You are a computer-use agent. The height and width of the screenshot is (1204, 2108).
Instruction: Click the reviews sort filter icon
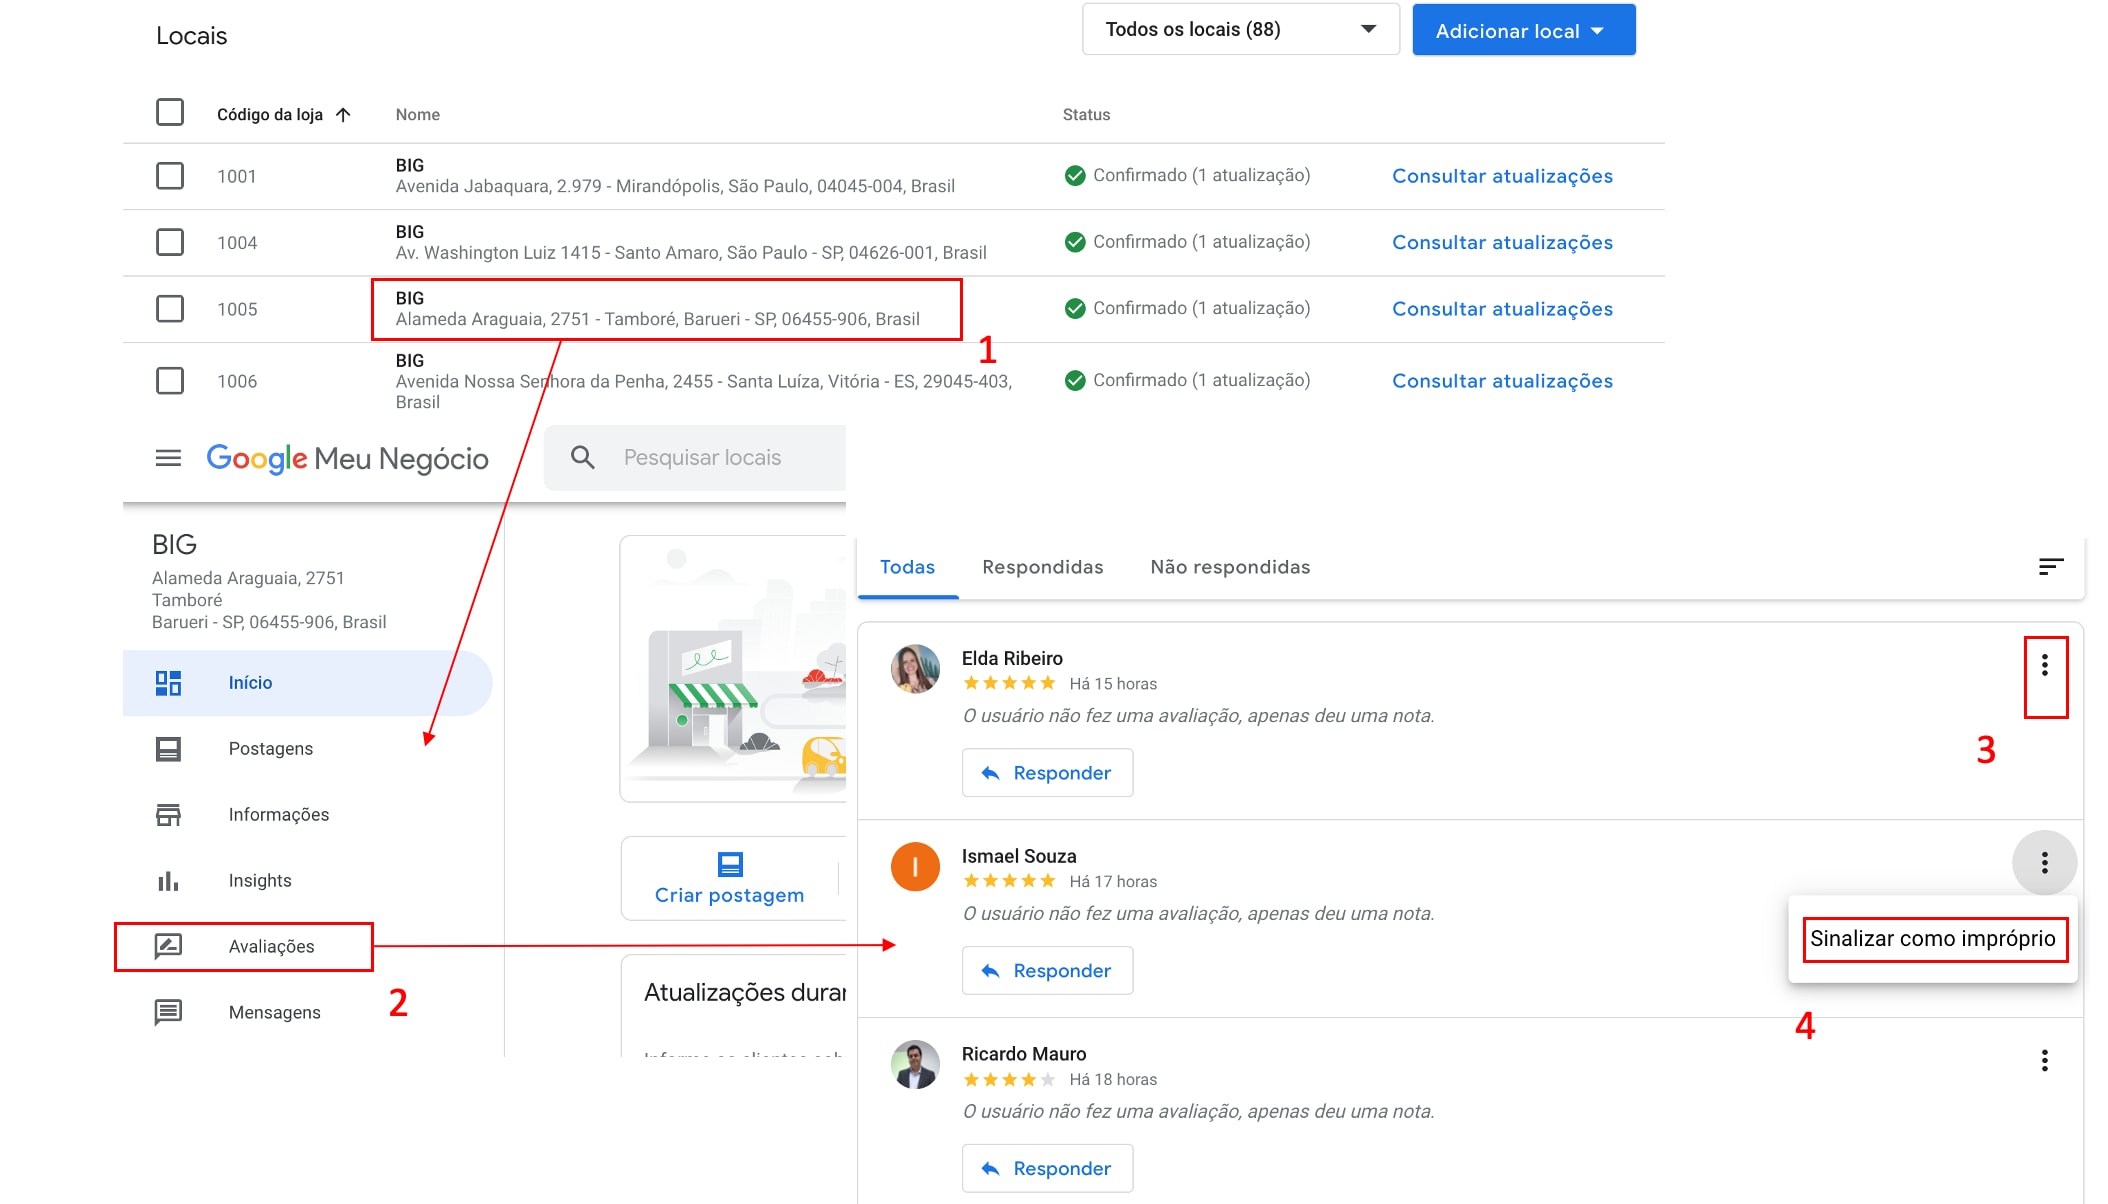click(2050, 567)
